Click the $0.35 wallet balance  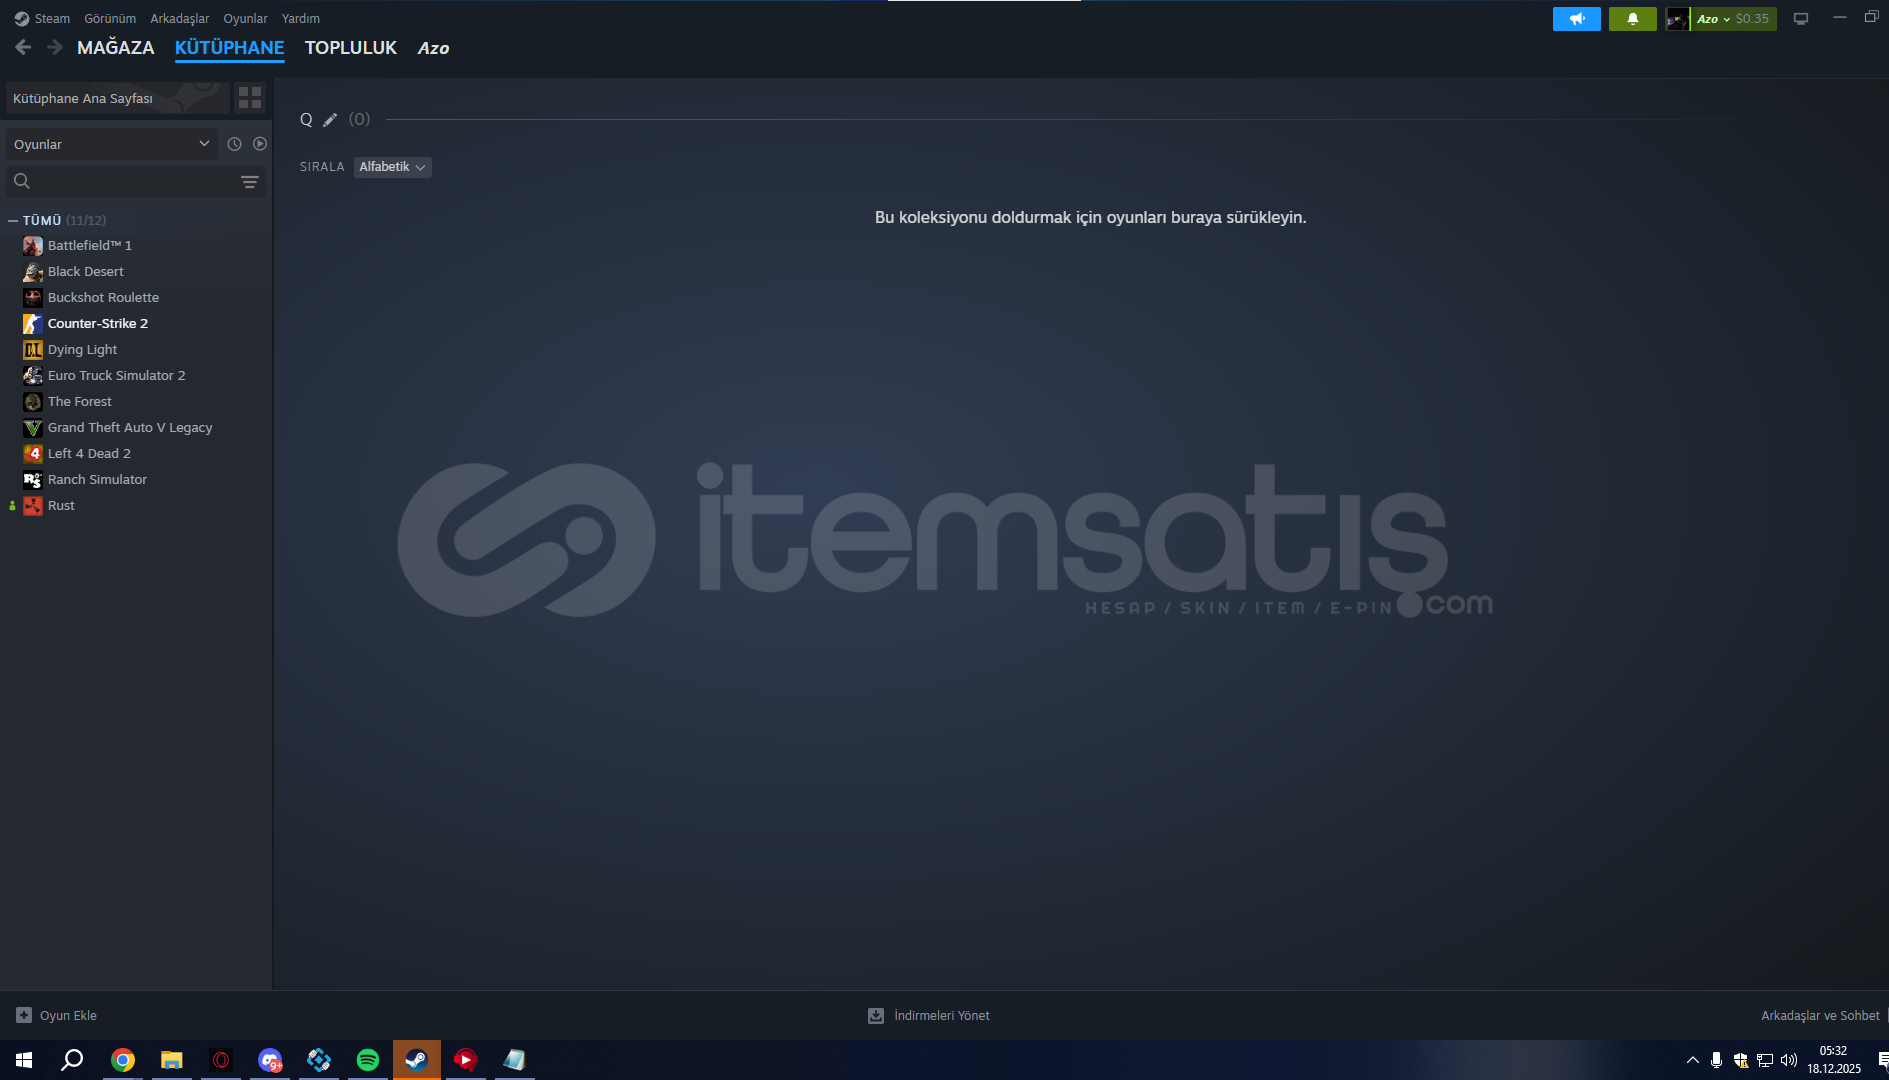coord(1752,19)
